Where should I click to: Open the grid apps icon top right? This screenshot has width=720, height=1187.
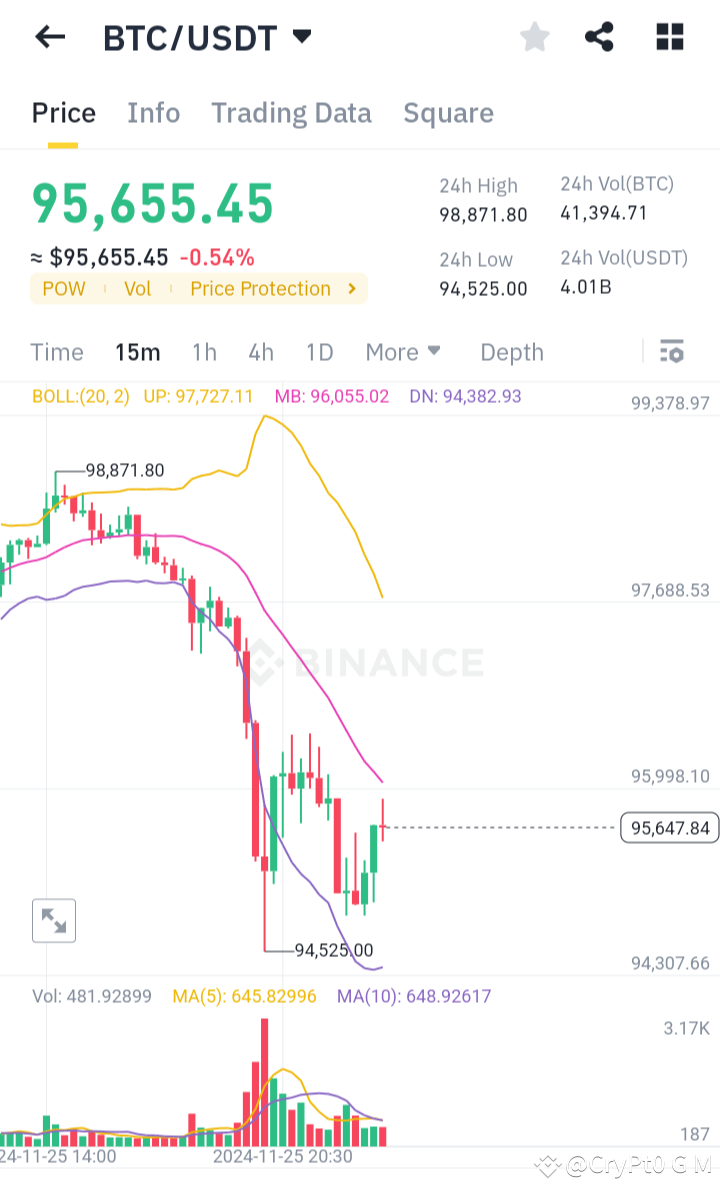(668, 37)
